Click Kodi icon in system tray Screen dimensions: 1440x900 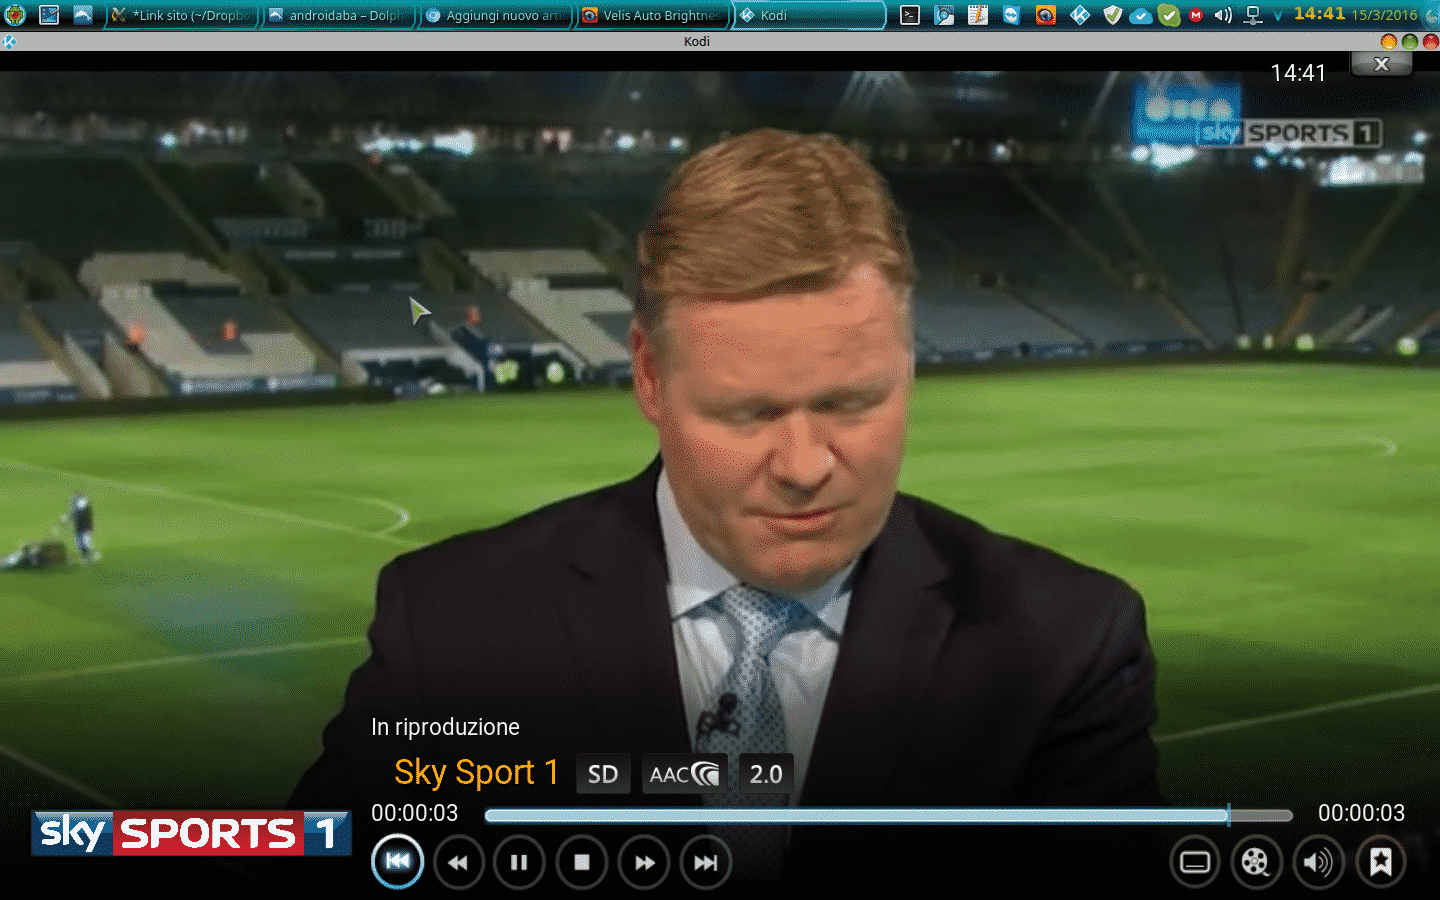pyautogui.click(x=1080, y=15)
